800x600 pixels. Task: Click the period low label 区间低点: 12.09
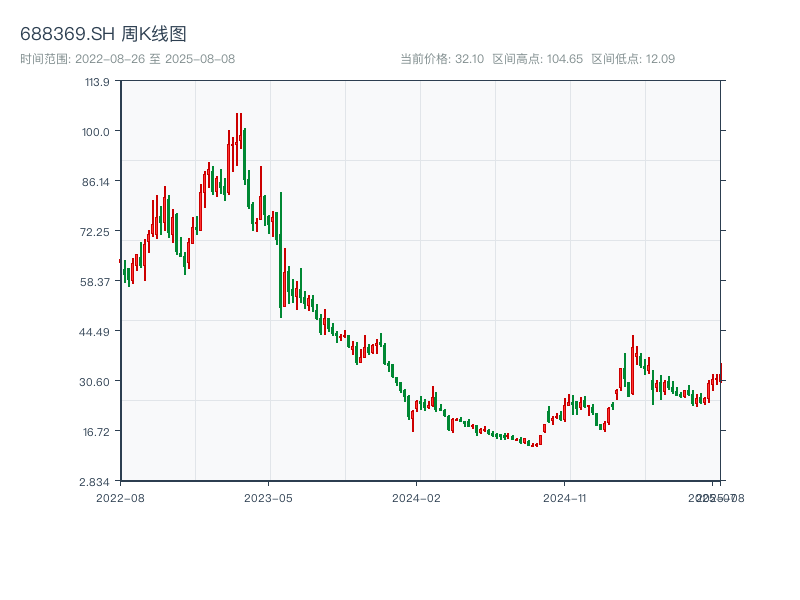[x=633, y=59]
